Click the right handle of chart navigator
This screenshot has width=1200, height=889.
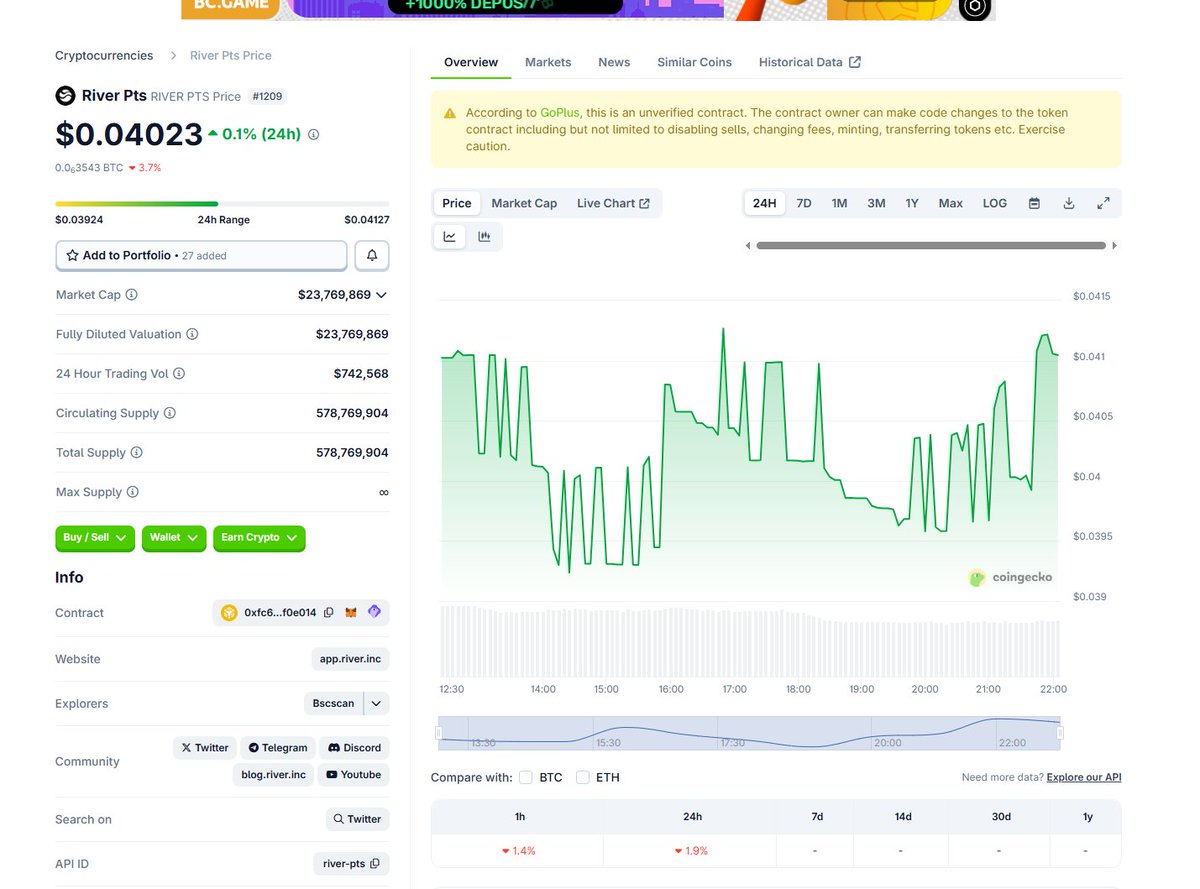1060,733
